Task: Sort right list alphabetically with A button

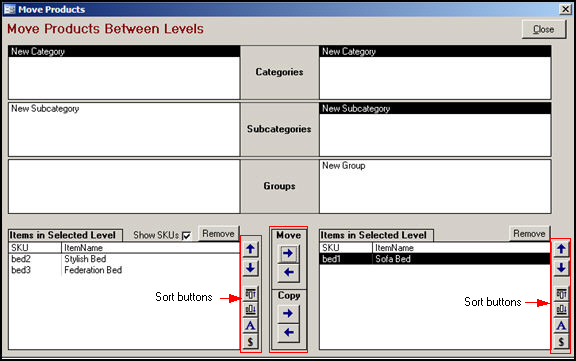Action: (x=561, y=325)
